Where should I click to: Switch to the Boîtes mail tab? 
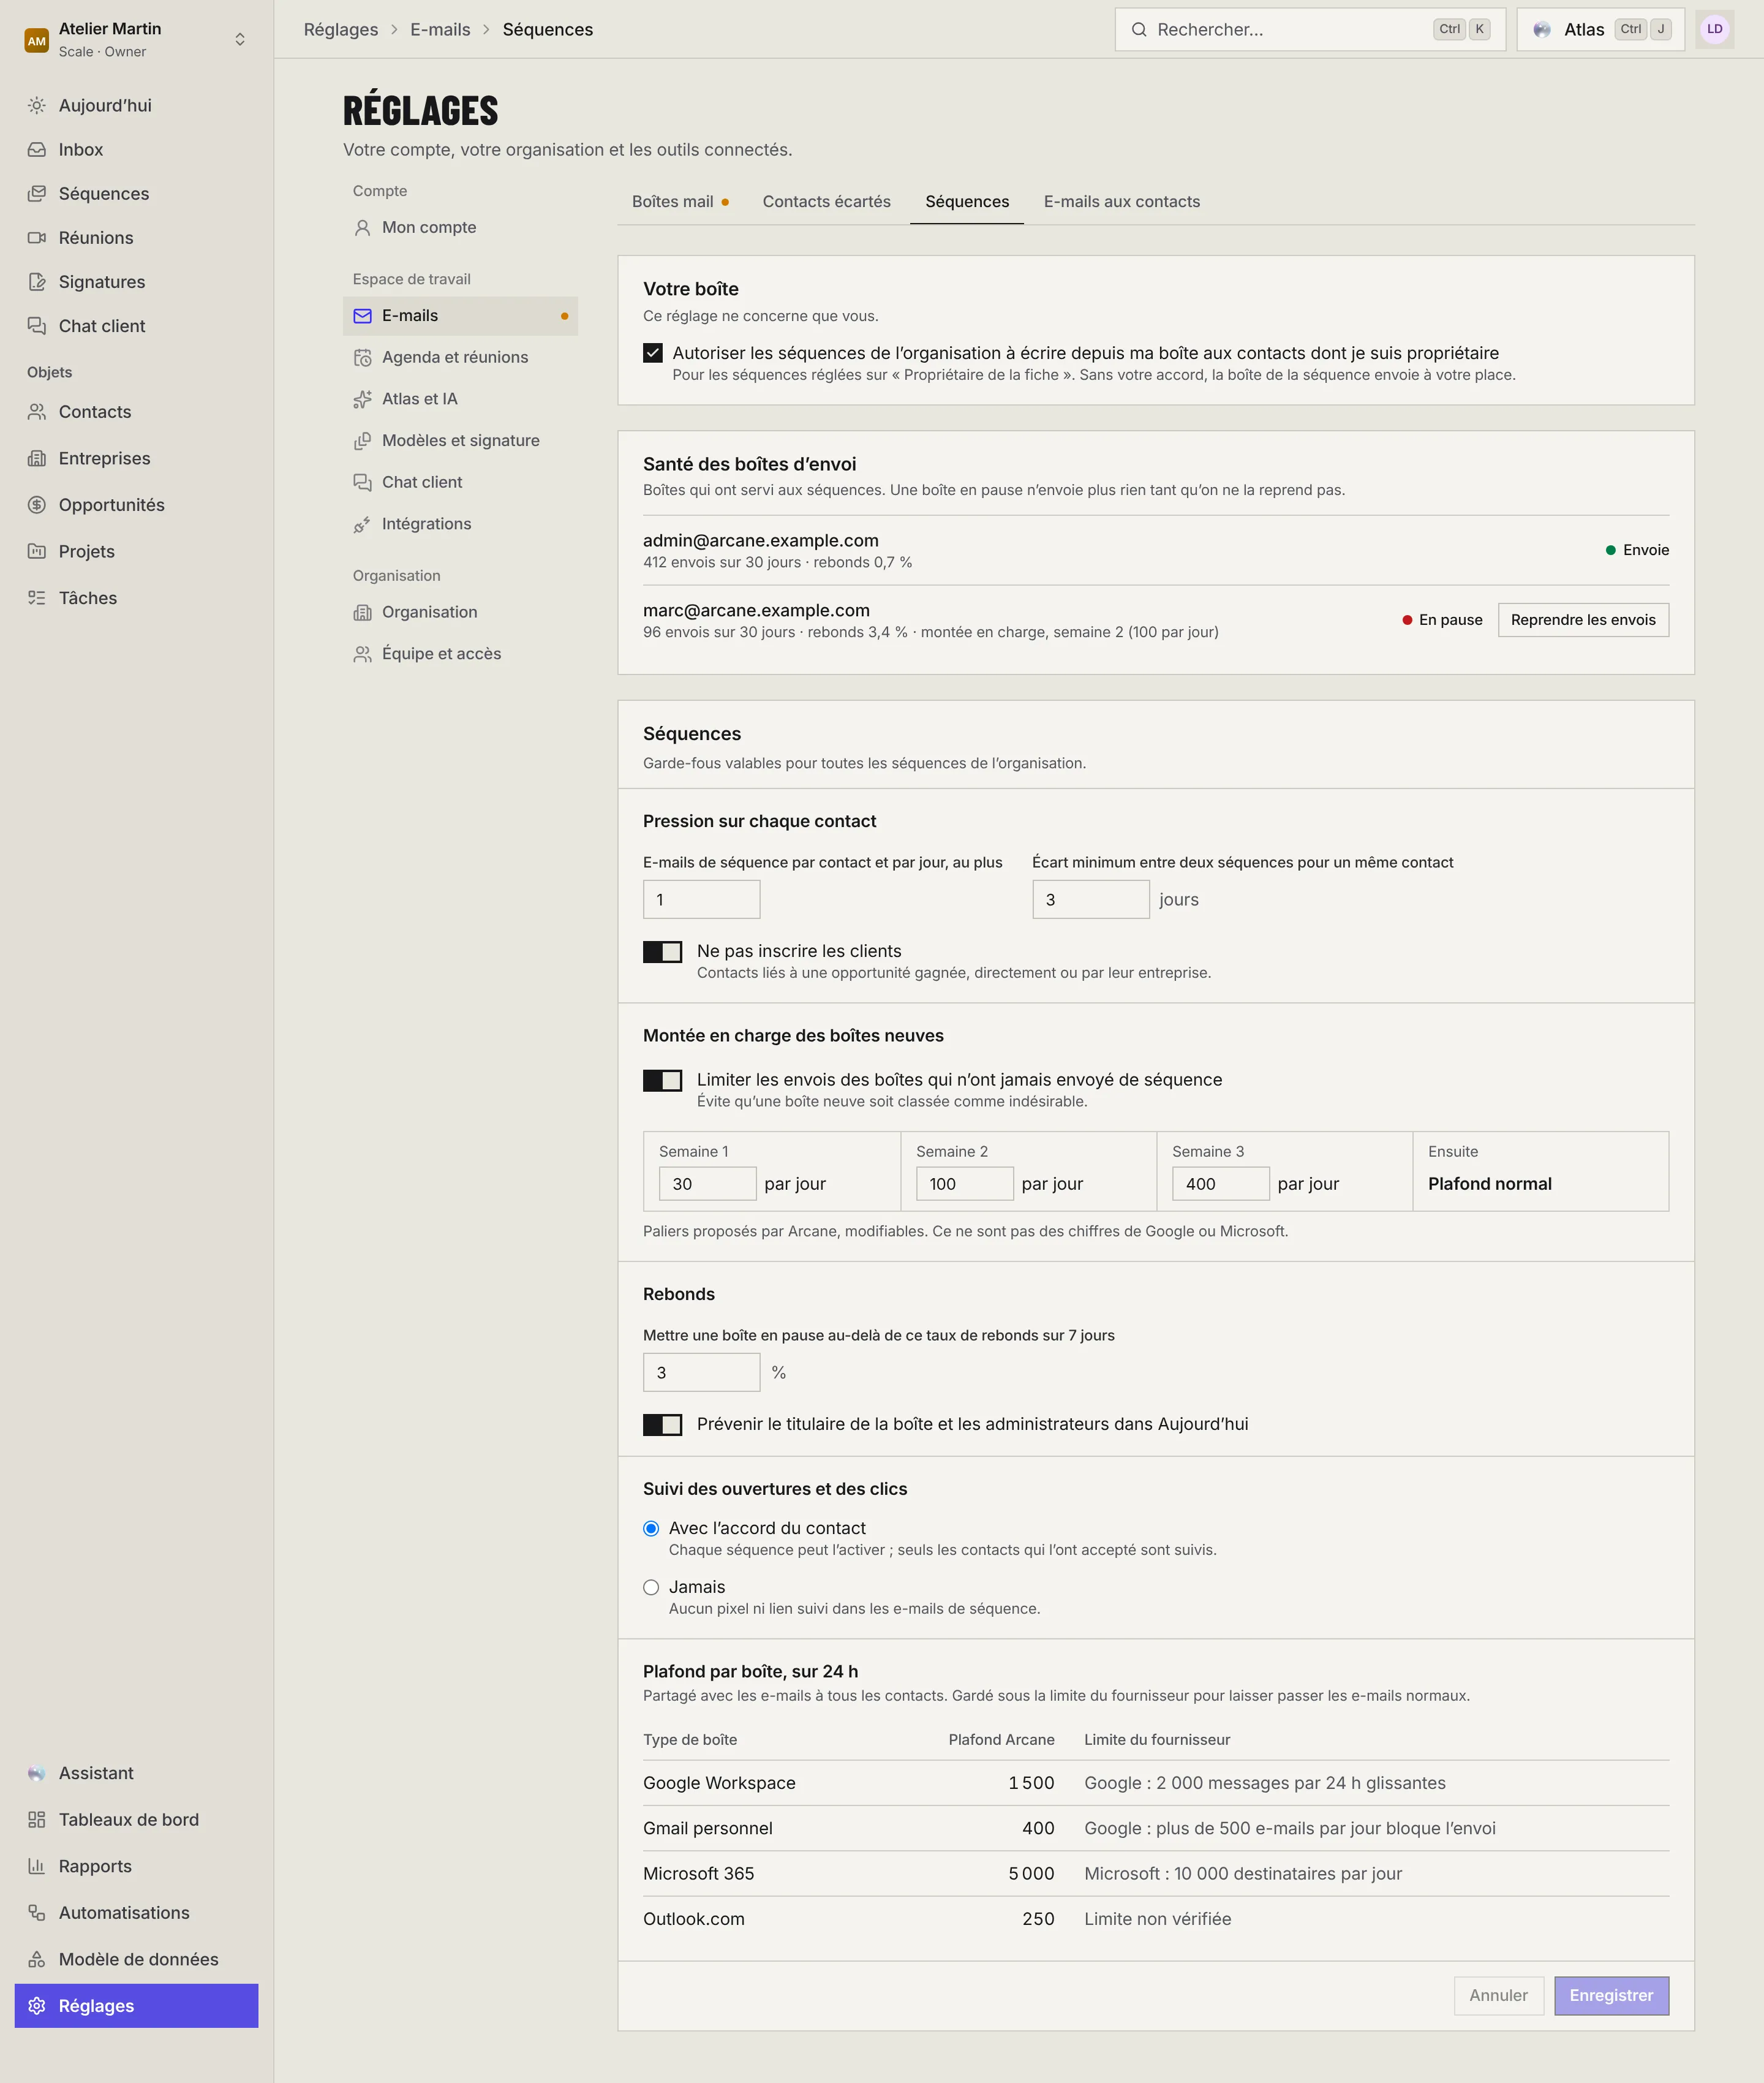[680, 202]
